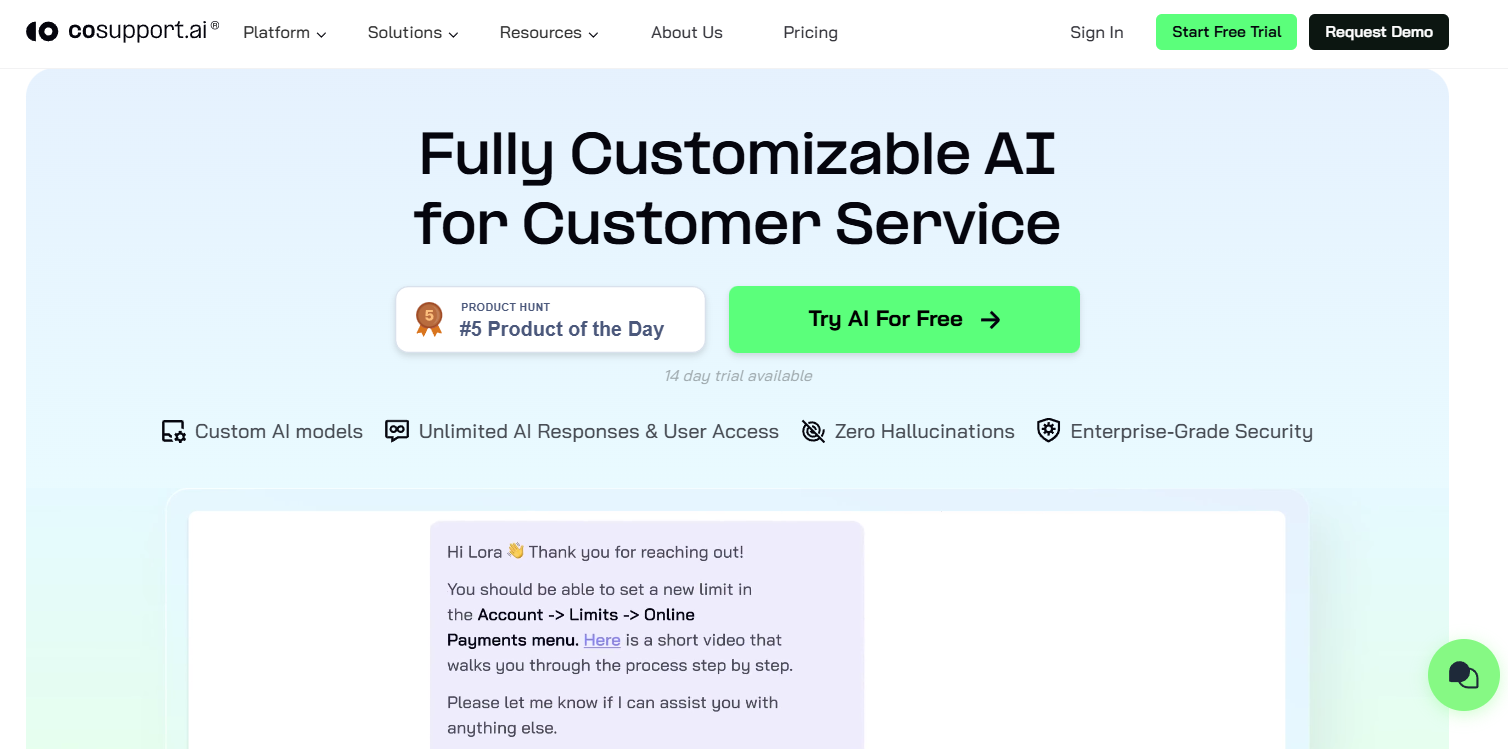Click the Enterprise-Grade Security shield icon
The height and width of the screenshot is (749, 1508).
coord(1048,431)
